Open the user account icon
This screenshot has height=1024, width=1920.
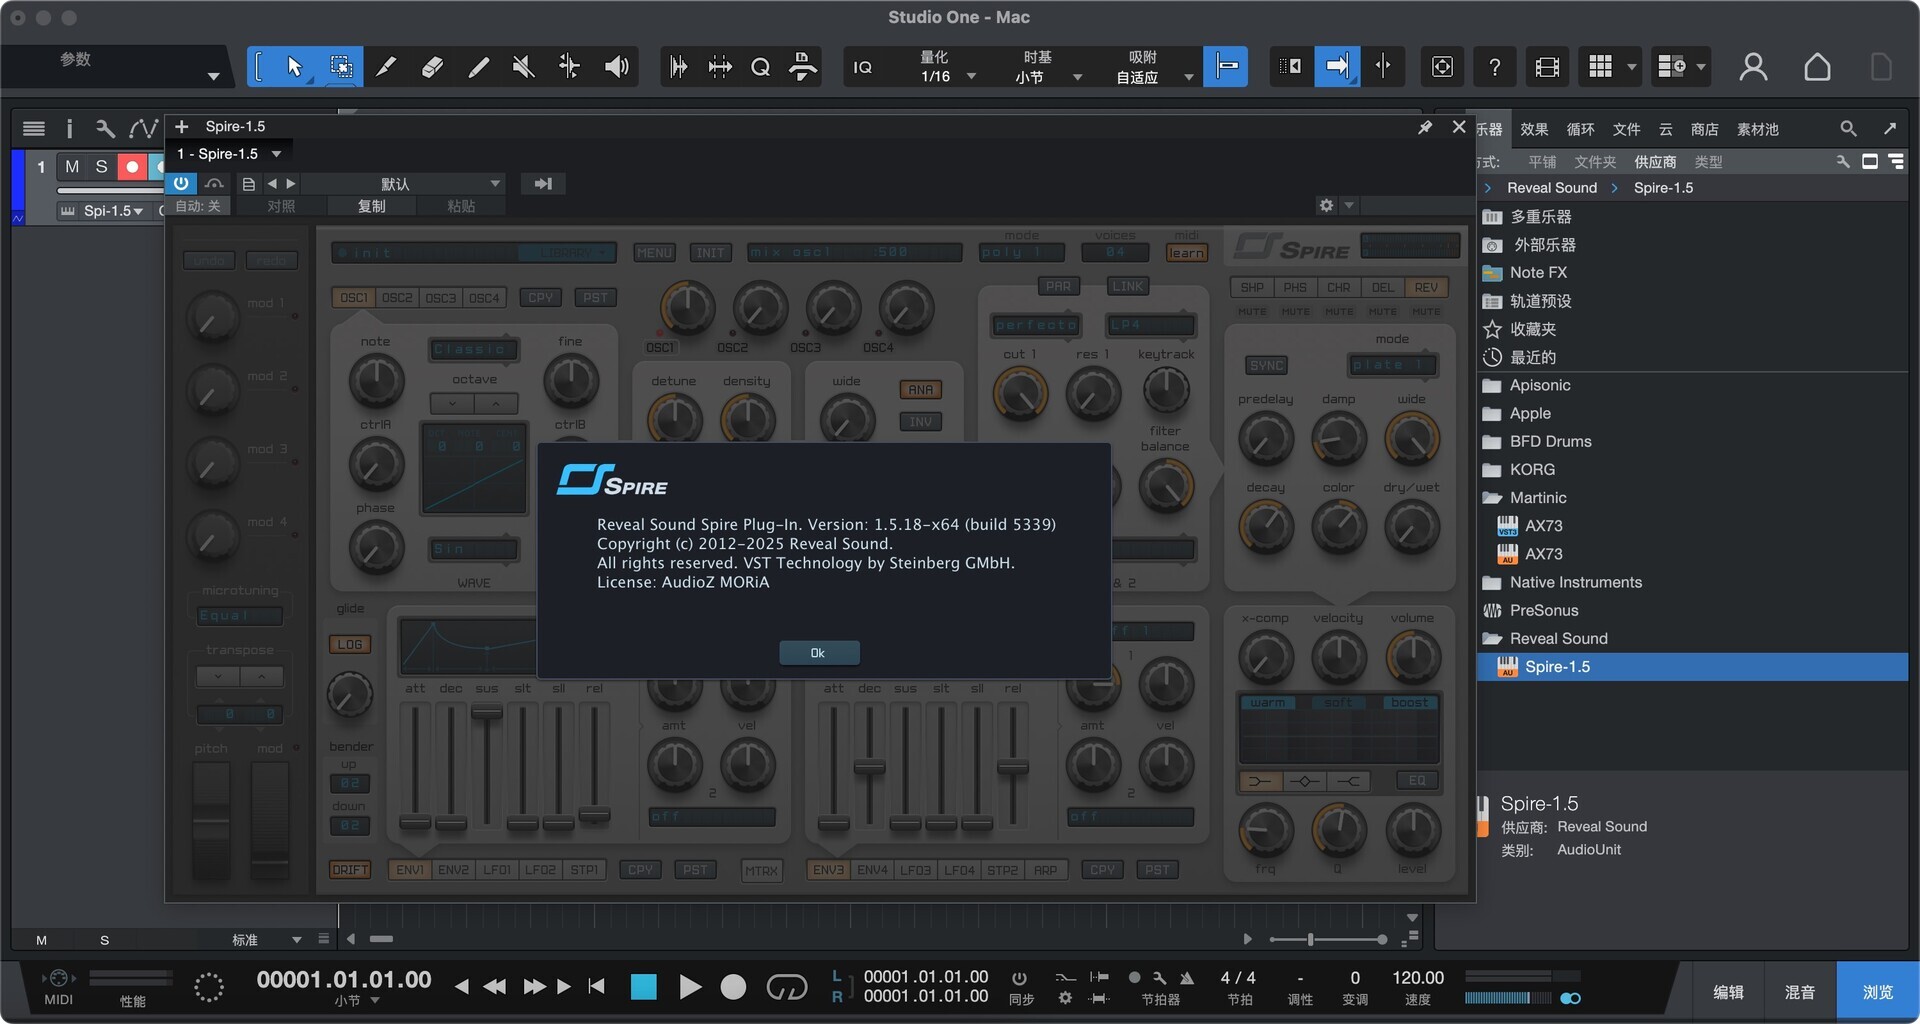(x=1753, y=67)
